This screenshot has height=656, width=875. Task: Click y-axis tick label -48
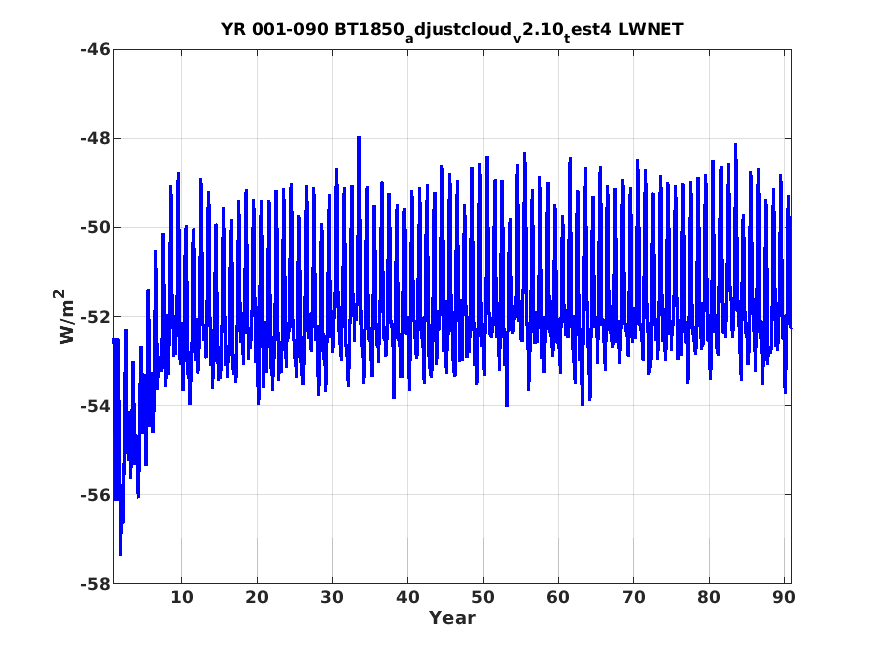coord(95,138)
